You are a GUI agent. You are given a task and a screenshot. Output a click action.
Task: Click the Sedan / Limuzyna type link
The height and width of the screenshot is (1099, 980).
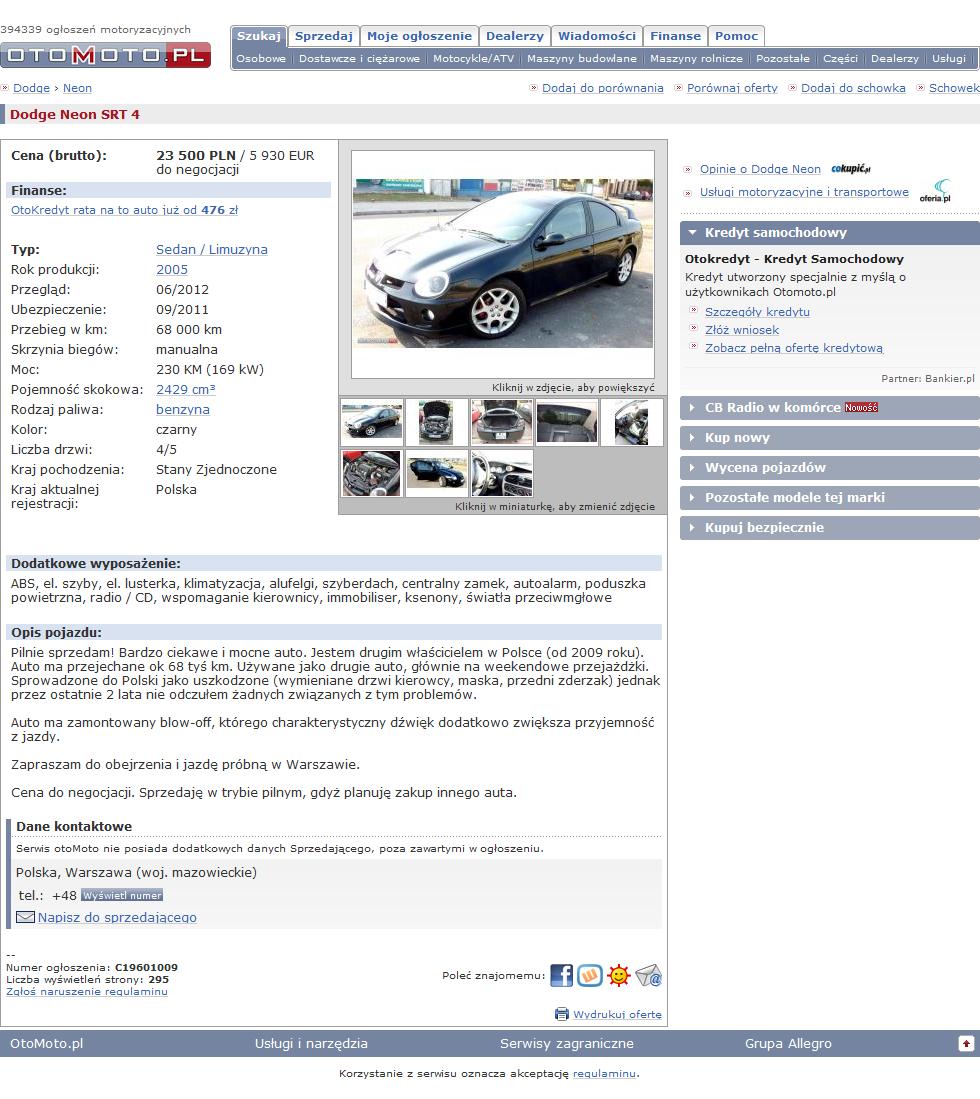coord(212,250)
